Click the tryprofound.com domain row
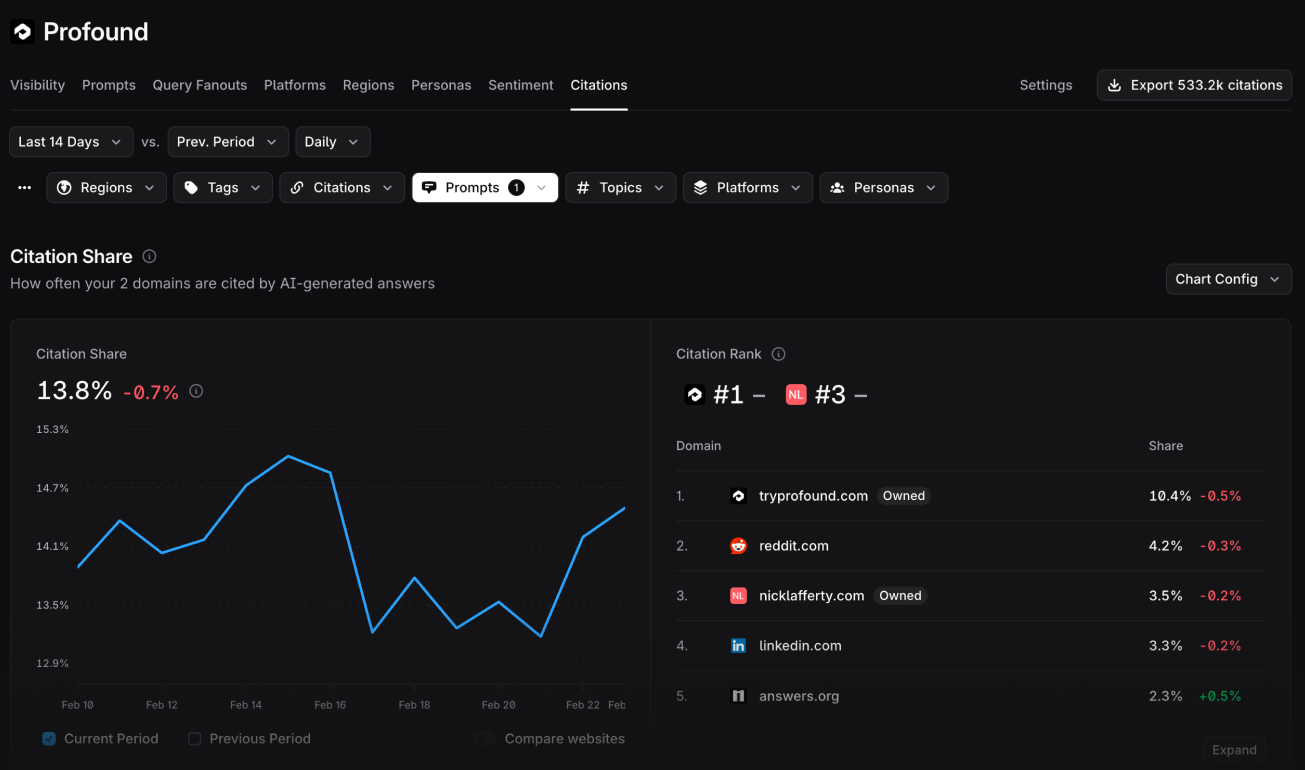 970,496
